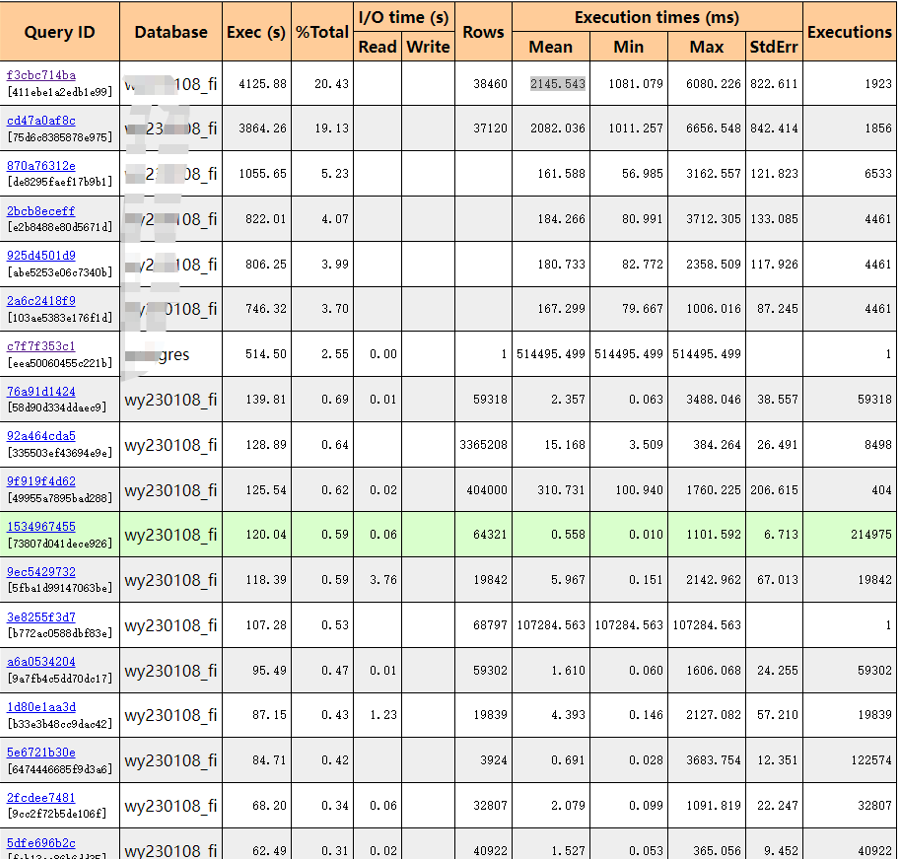The width and height of the screenshot is (899, 859).
Task: Open query ID link cd47a0af8c
Action: [41, 120]
